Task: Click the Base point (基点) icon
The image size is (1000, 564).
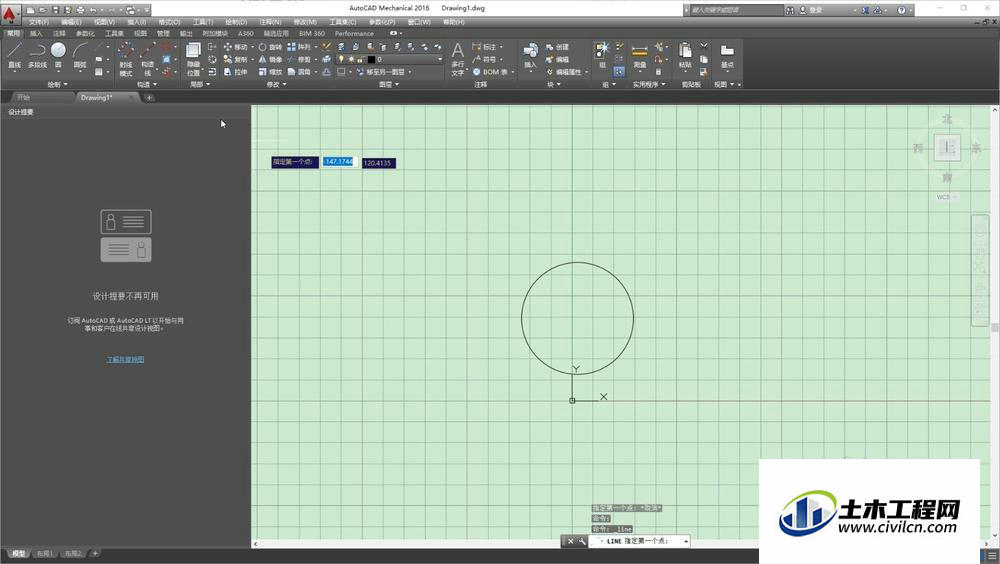Action: click(727, 55)
